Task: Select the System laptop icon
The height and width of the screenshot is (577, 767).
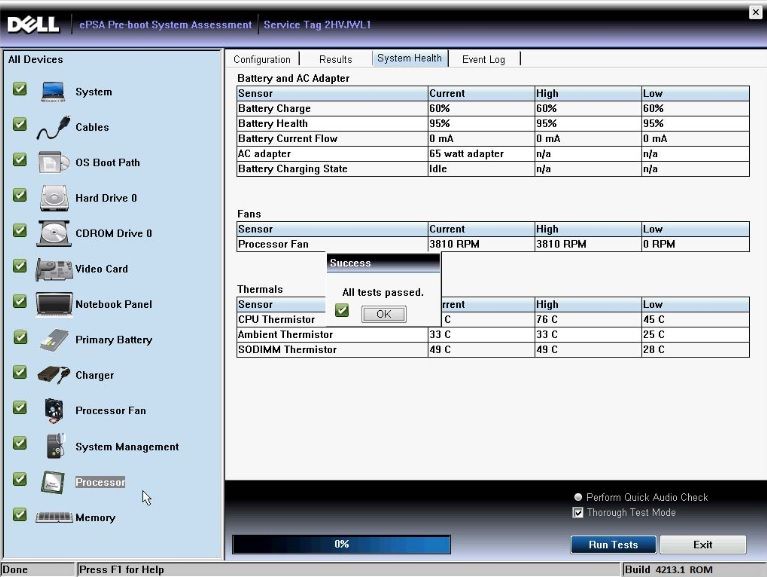Action: [x=53, y=91]
